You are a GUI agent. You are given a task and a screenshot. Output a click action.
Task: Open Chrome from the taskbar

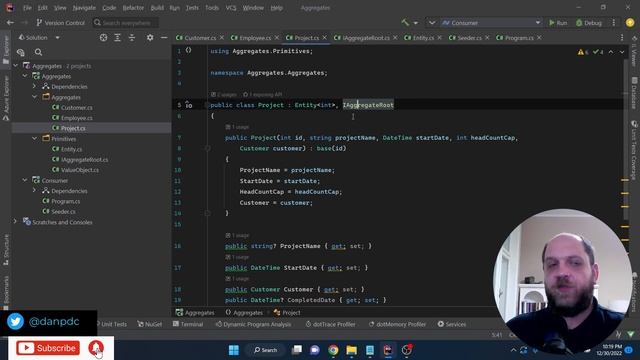[333, 350]
